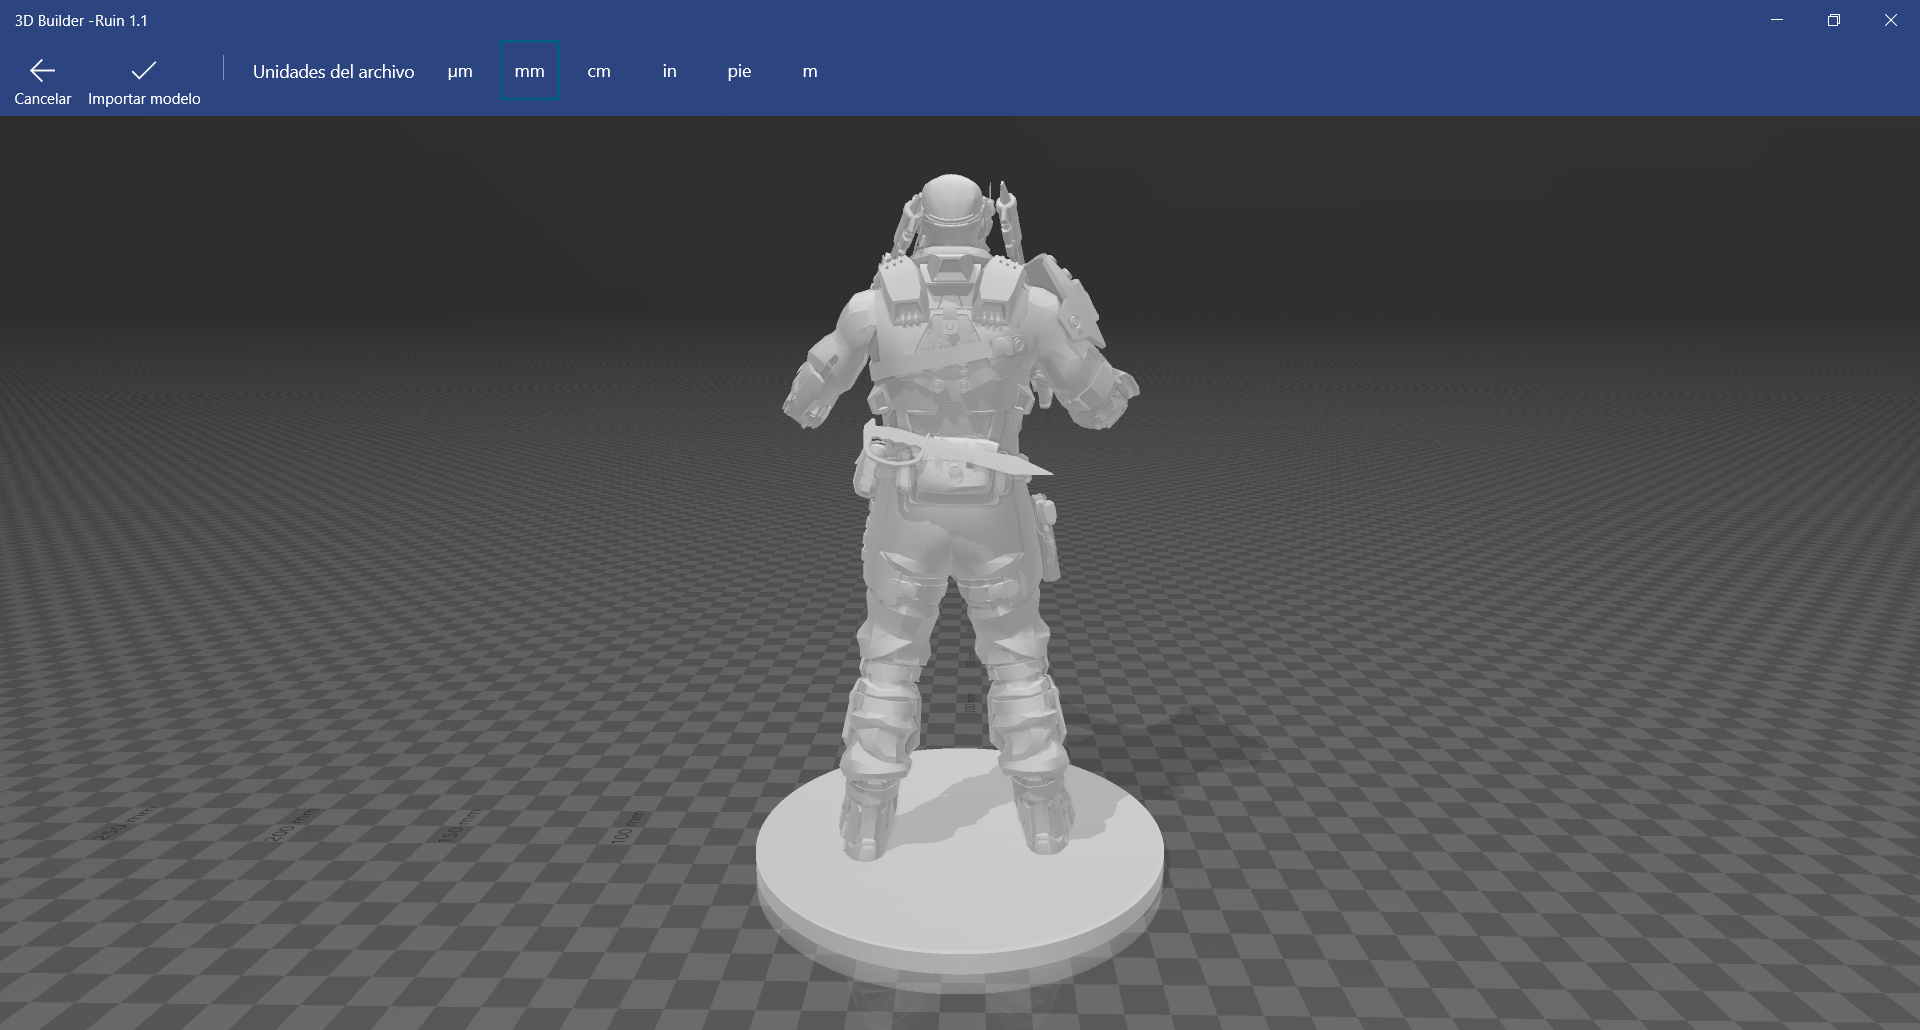Close the 3D Builder window

pos(1891,20)
